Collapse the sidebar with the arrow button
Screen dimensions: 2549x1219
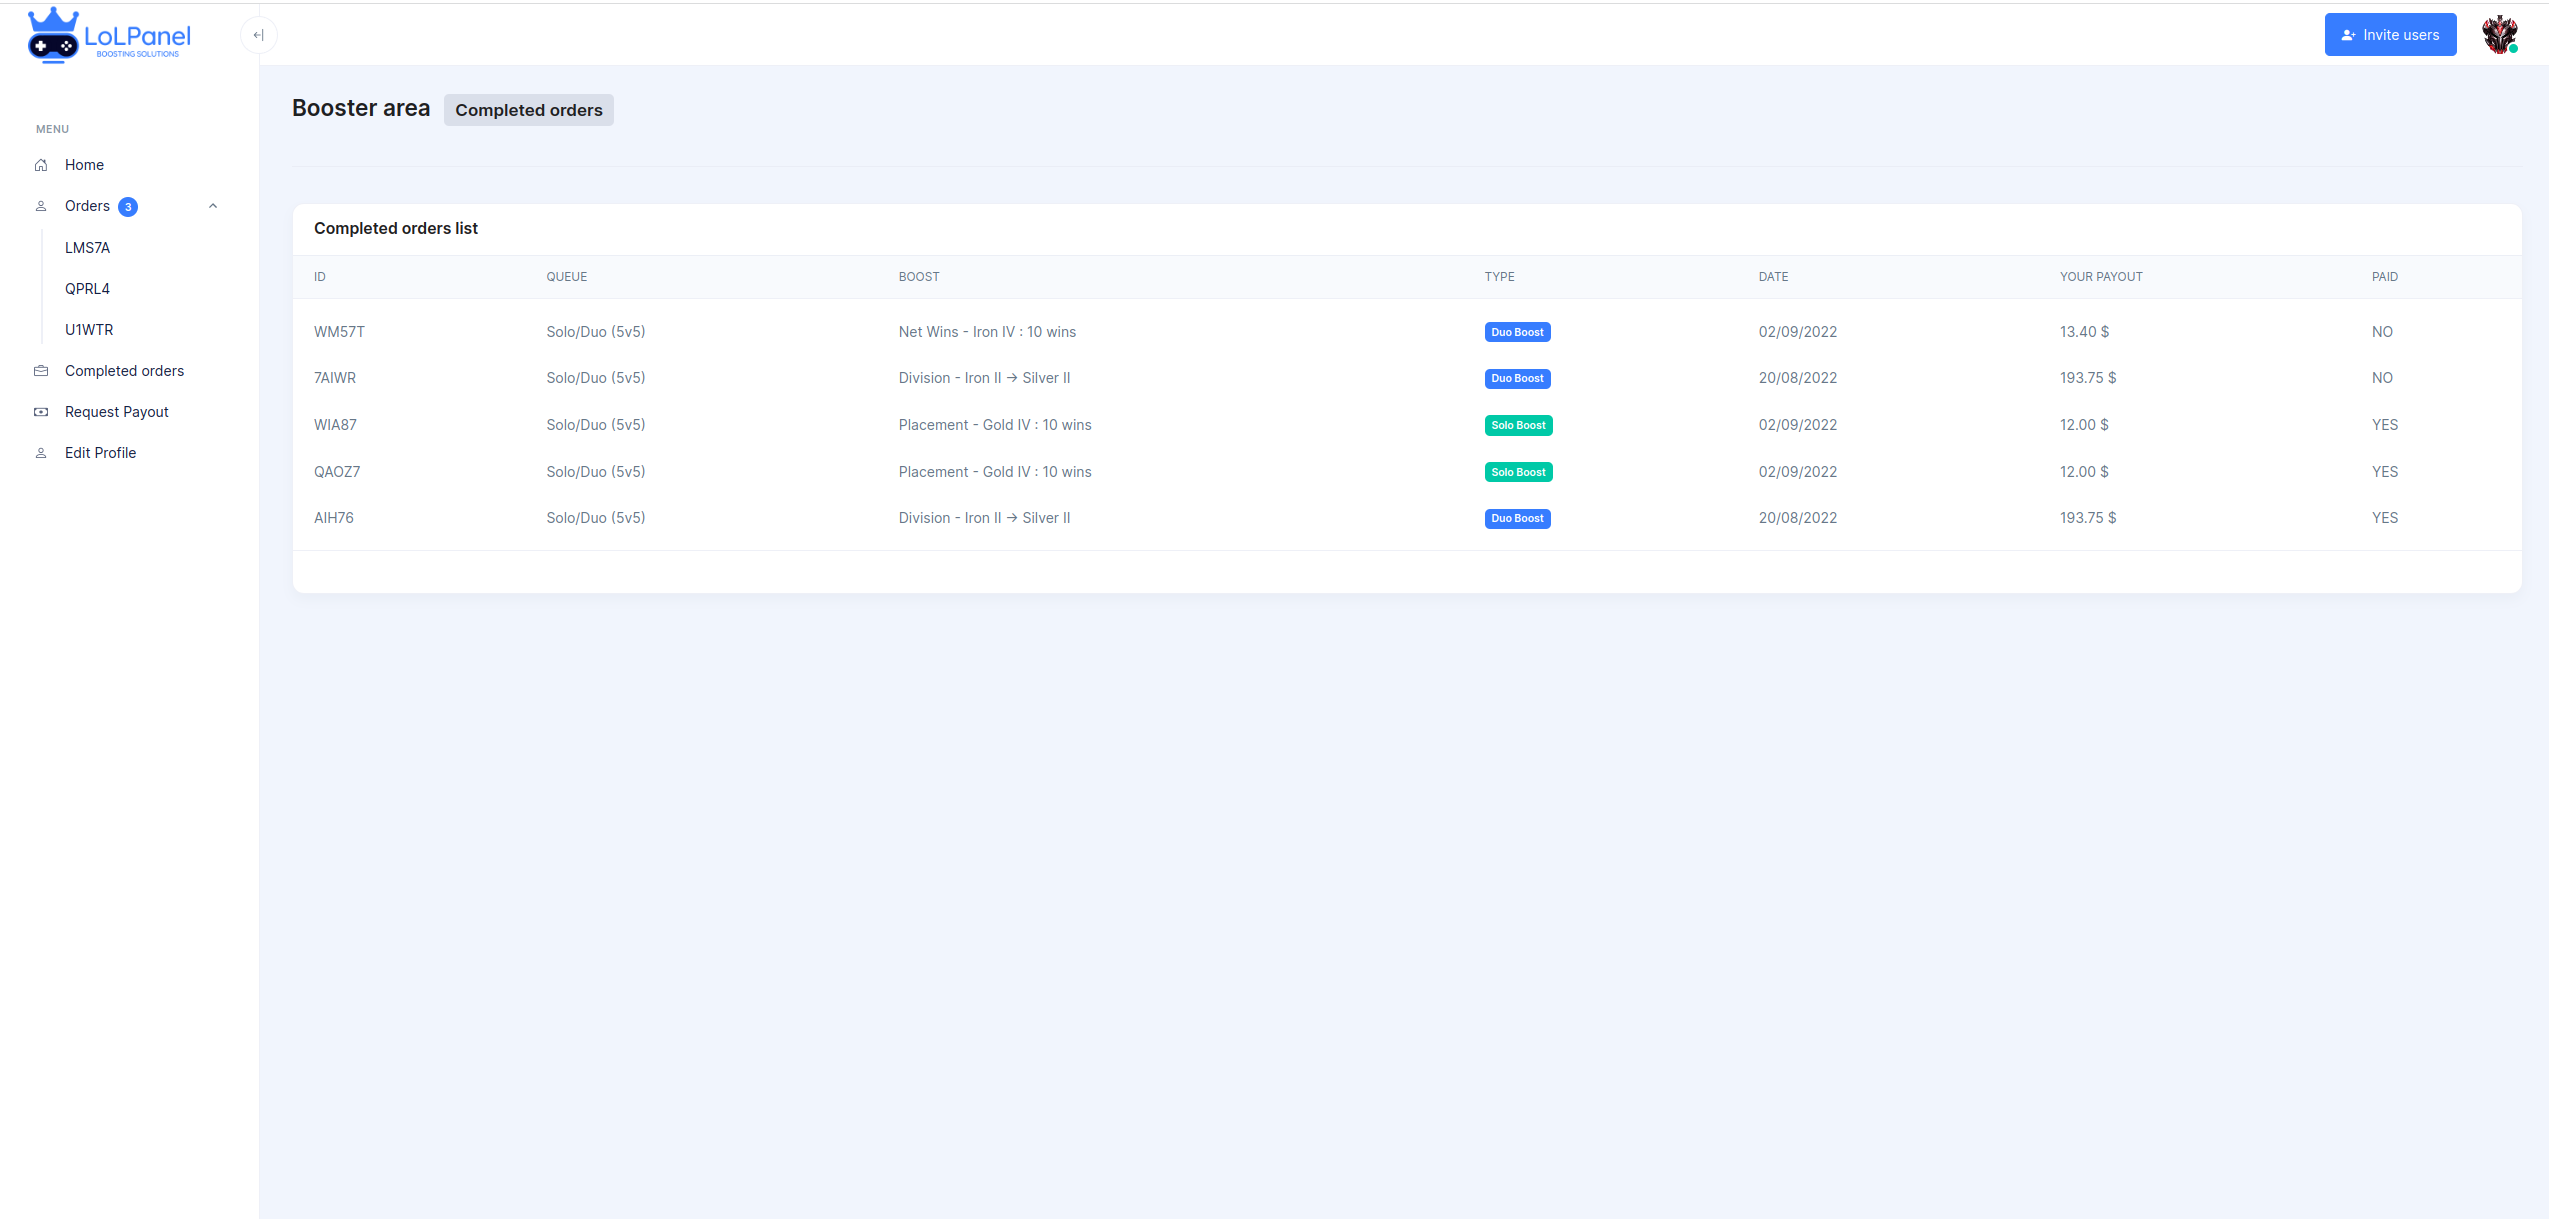pos(258,35)
